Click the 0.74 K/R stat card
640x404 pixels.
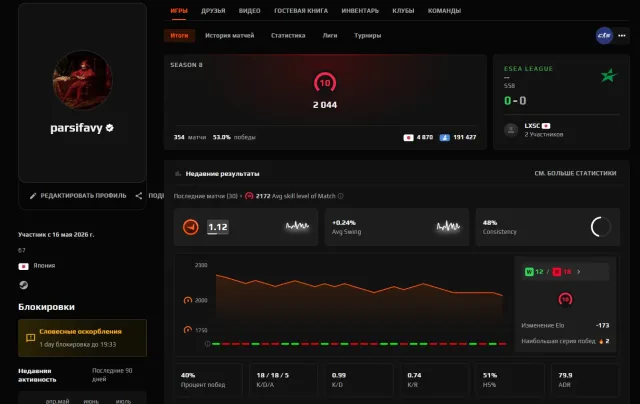[x=435, y=380]
